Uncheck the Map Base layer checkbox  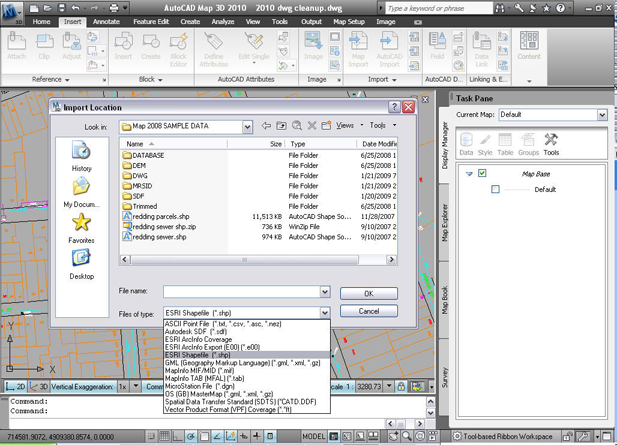click(482, 173)
